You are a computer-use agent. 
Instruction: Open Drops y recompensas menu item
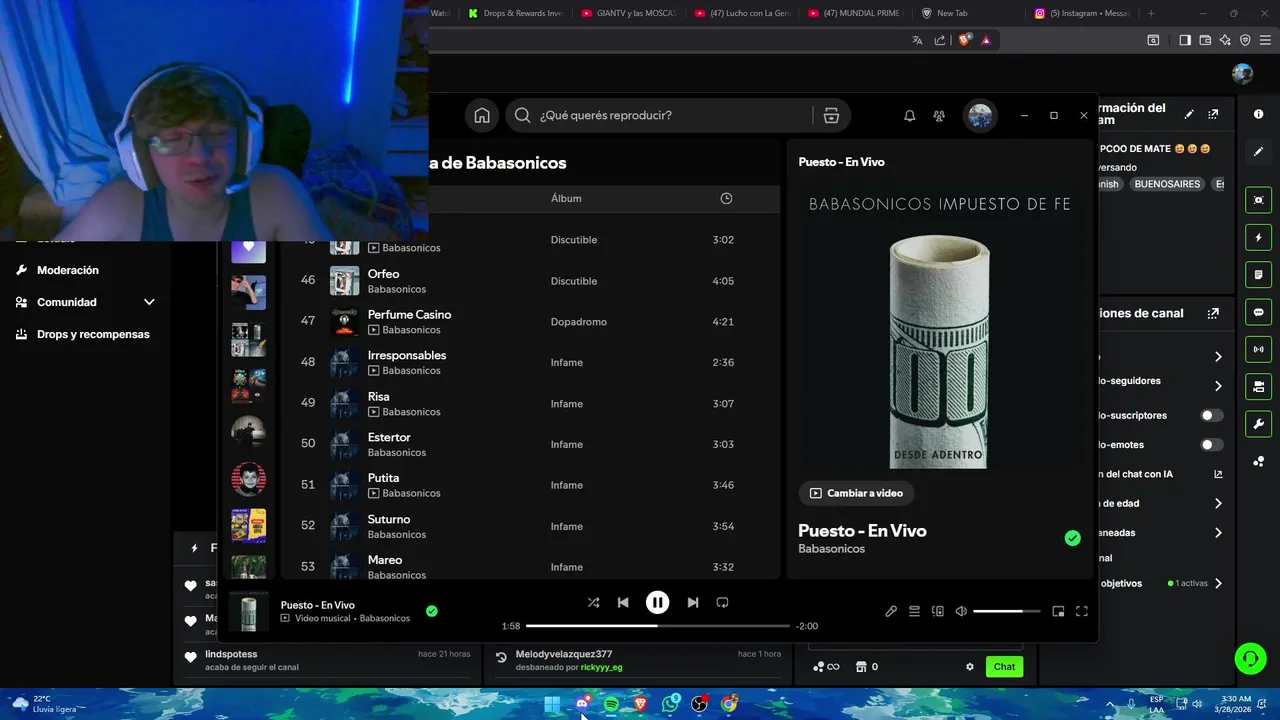(x=93, y=334)
